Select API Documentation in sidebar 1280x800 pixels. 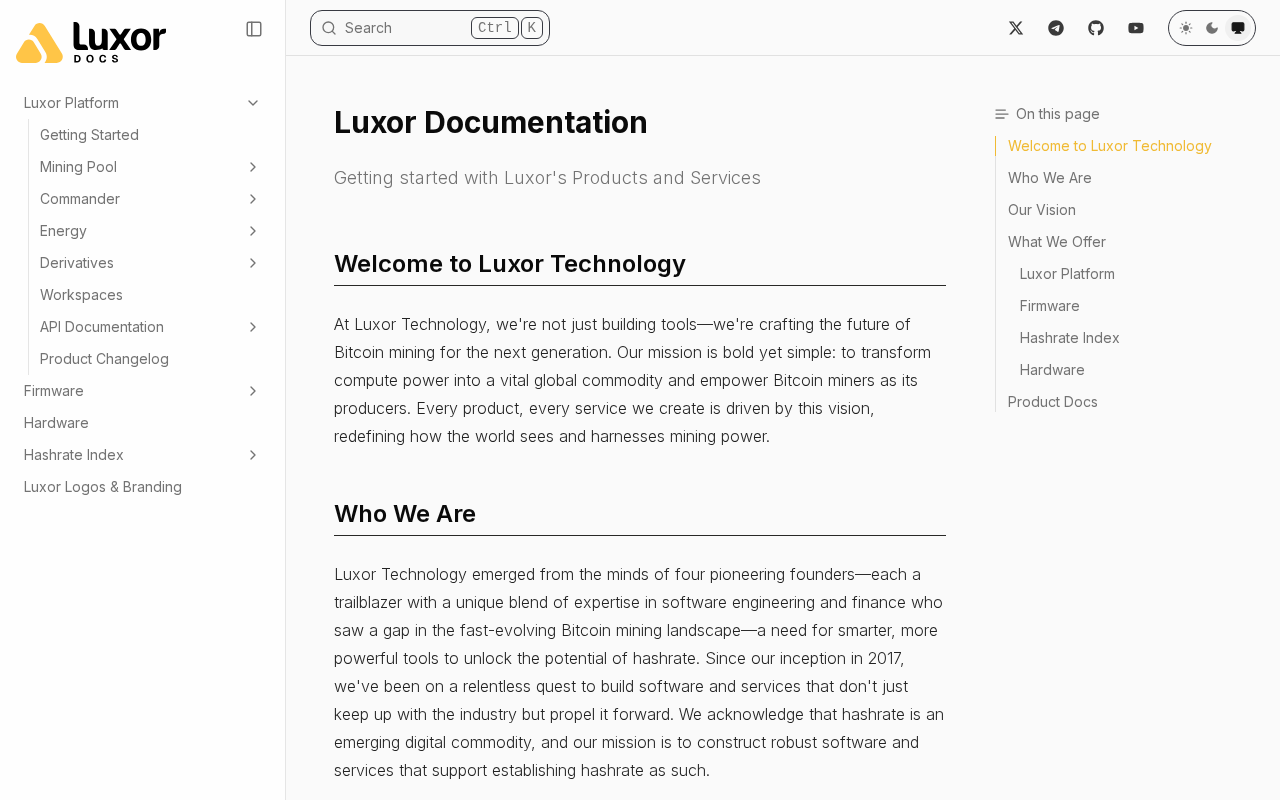[102, 327]
